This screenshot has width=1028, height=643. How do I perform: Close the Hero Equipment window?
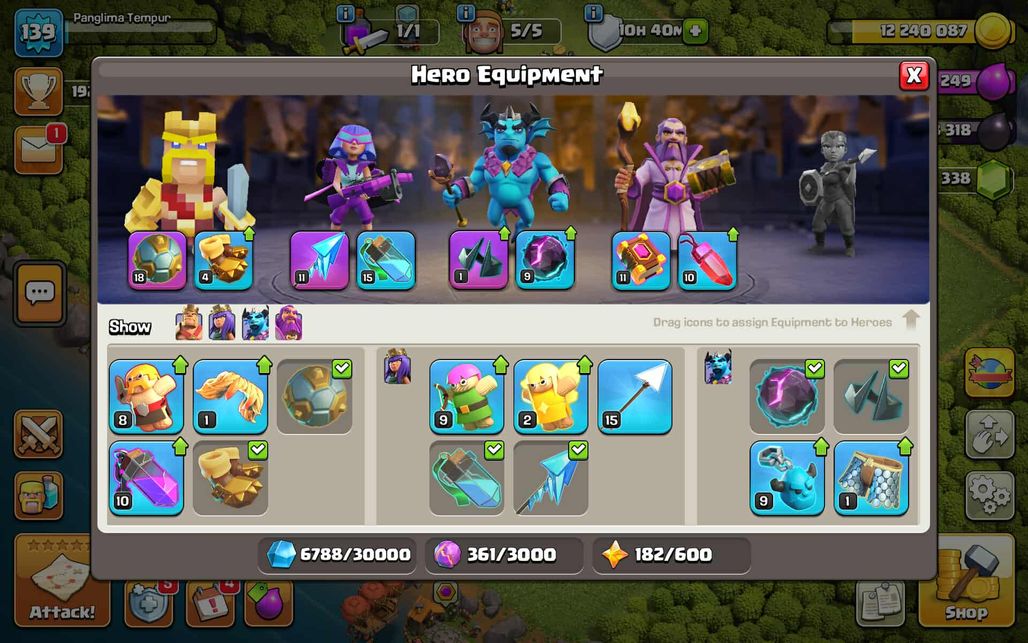click(x=913, y=75)
